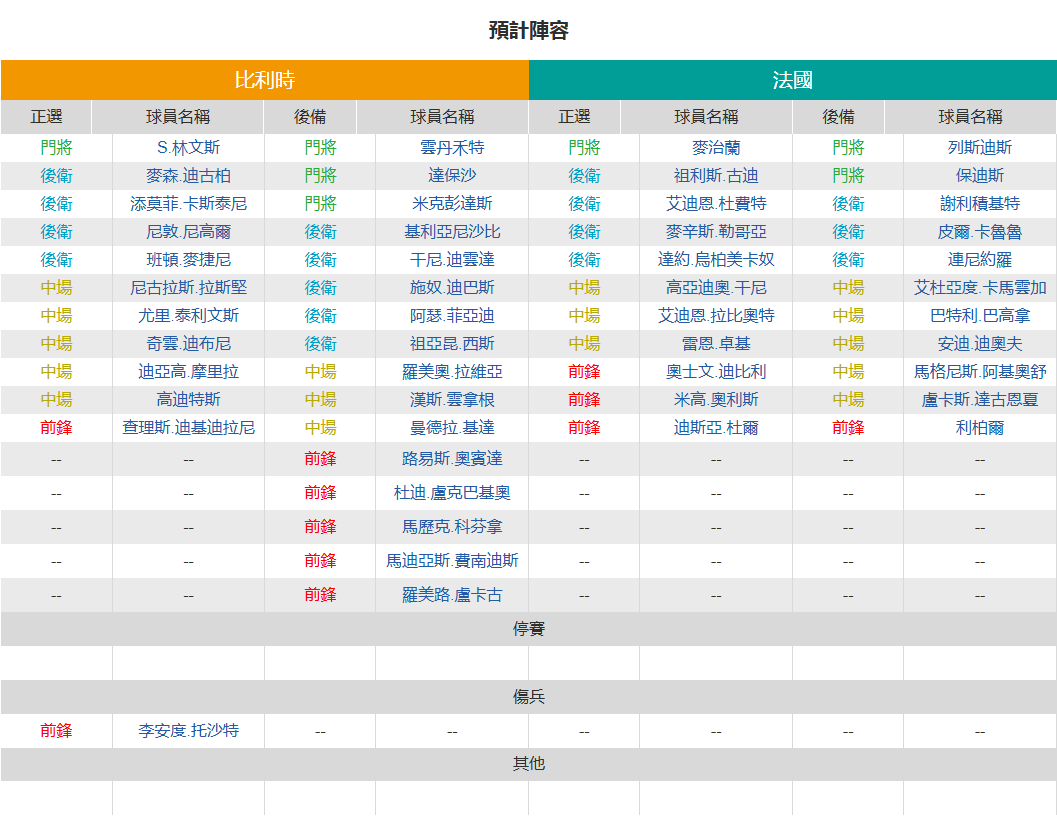Click substitute goalkeeper 雲丹禾特
This screenshot has height=817, width=1057.
click(x=452, y=148)
